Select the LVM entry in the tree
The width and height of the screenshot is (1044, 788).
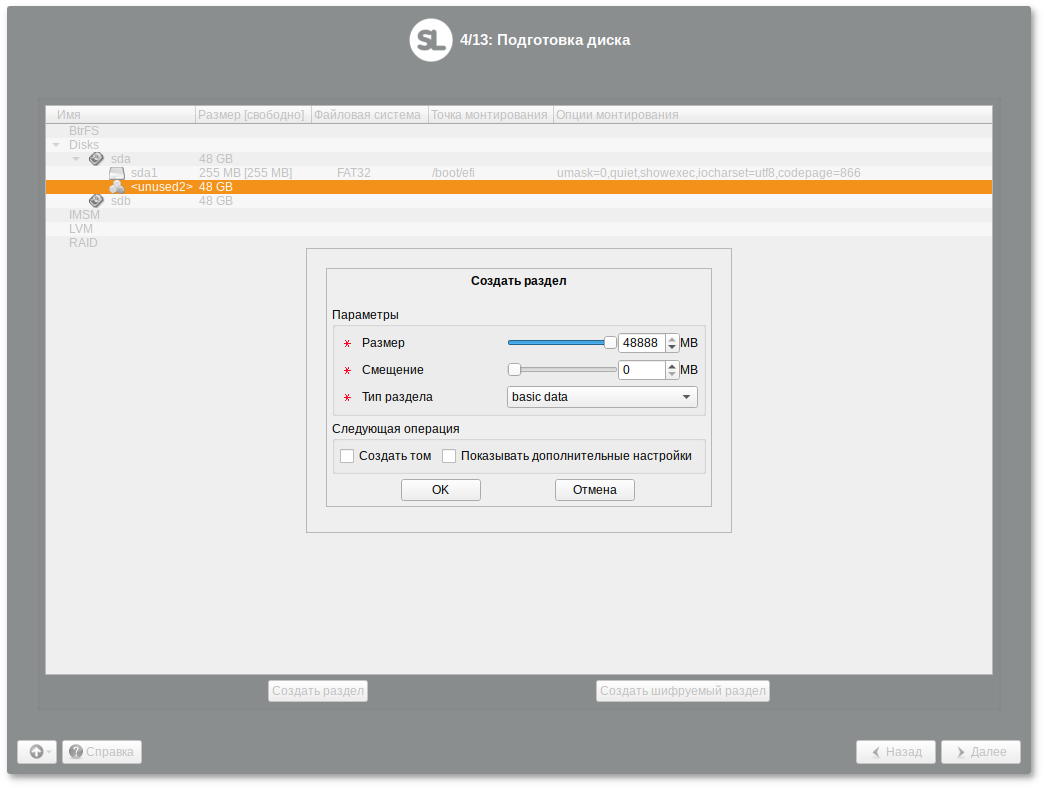pos(81,228)
